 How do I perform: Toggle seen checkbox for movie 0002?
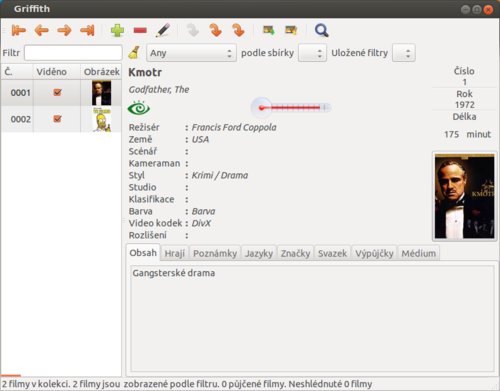tap(57, 119)
